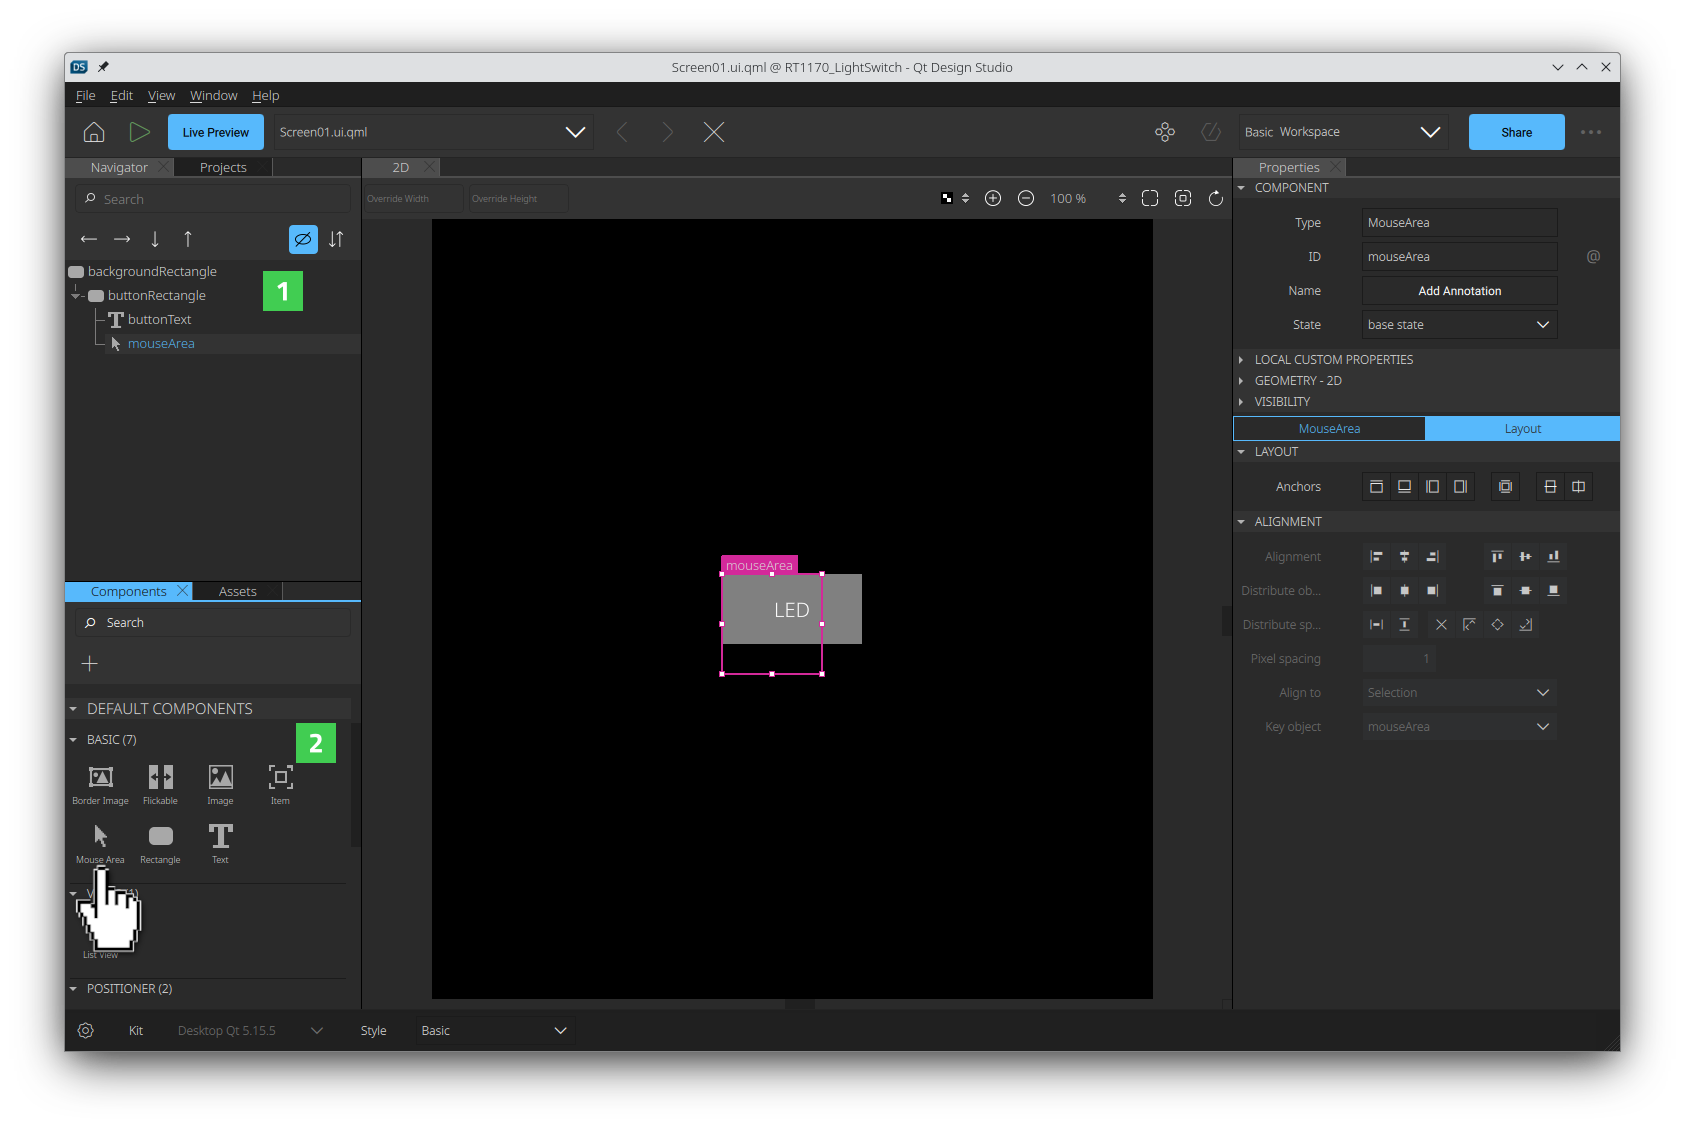
Task: Open the Workspace dropdown showing Basic
Action: [x=1342, y=131]
